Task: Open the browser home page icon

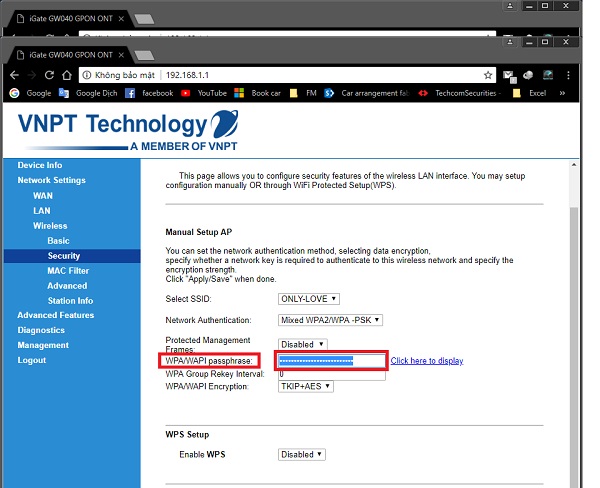Action: click(67, 75)
